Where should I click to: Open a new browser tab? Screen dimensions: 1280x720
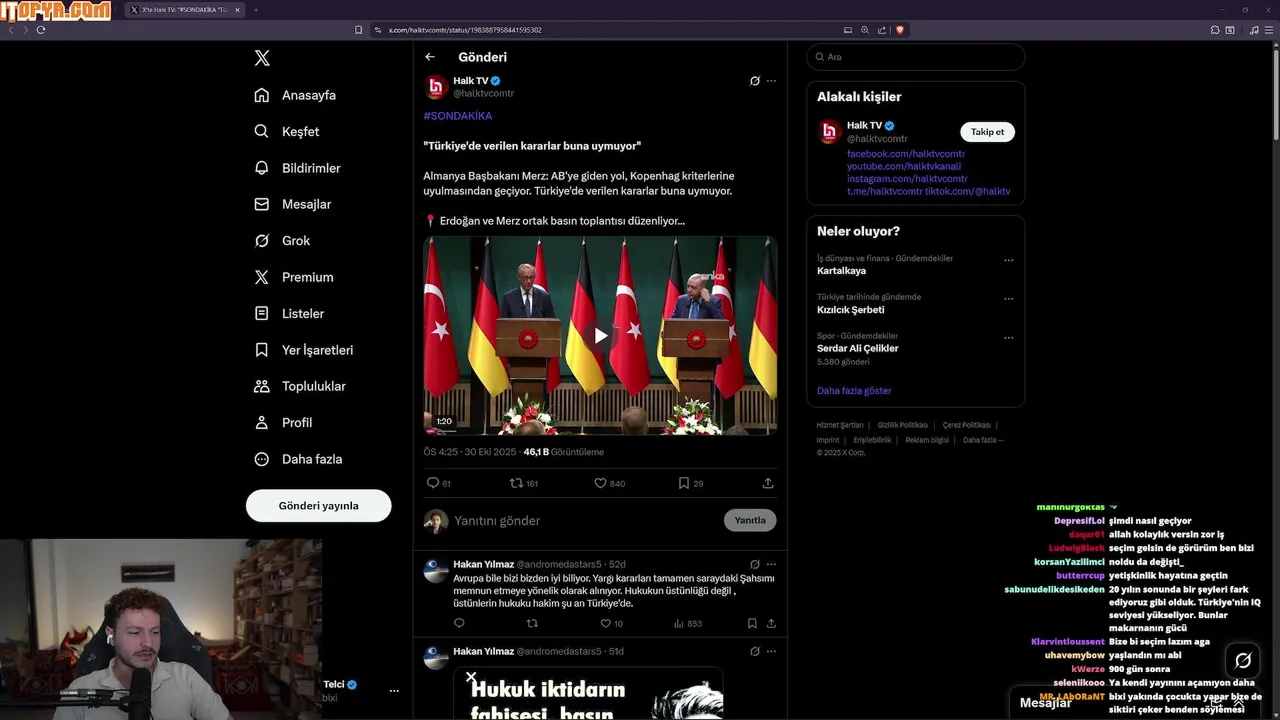pyautogui.click(x=255, y=10)
